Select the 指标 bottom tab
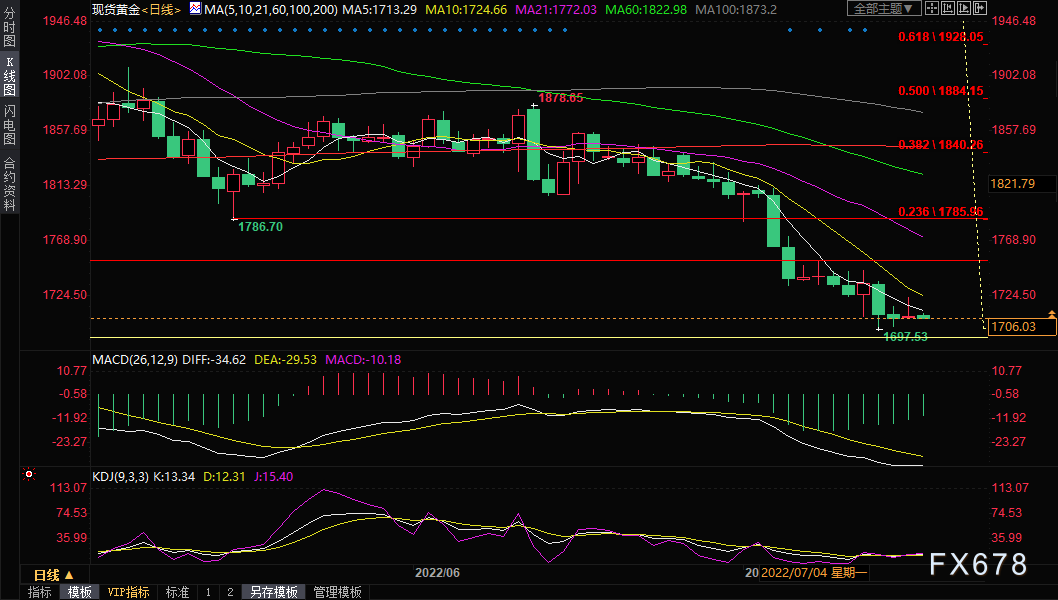Viewport: 1058px width, 600px height. coord(40,592)
